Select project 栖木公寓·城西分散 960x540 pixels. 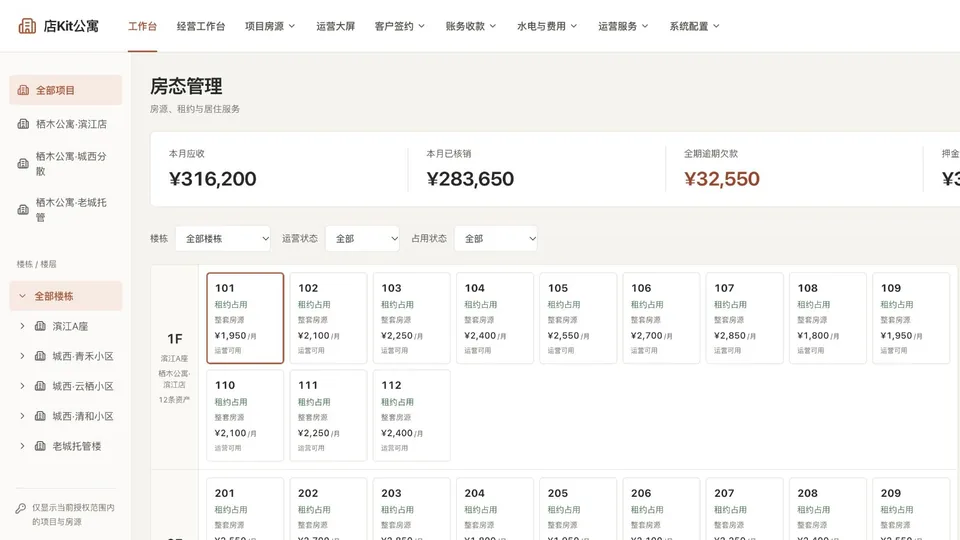click(66, 163)
